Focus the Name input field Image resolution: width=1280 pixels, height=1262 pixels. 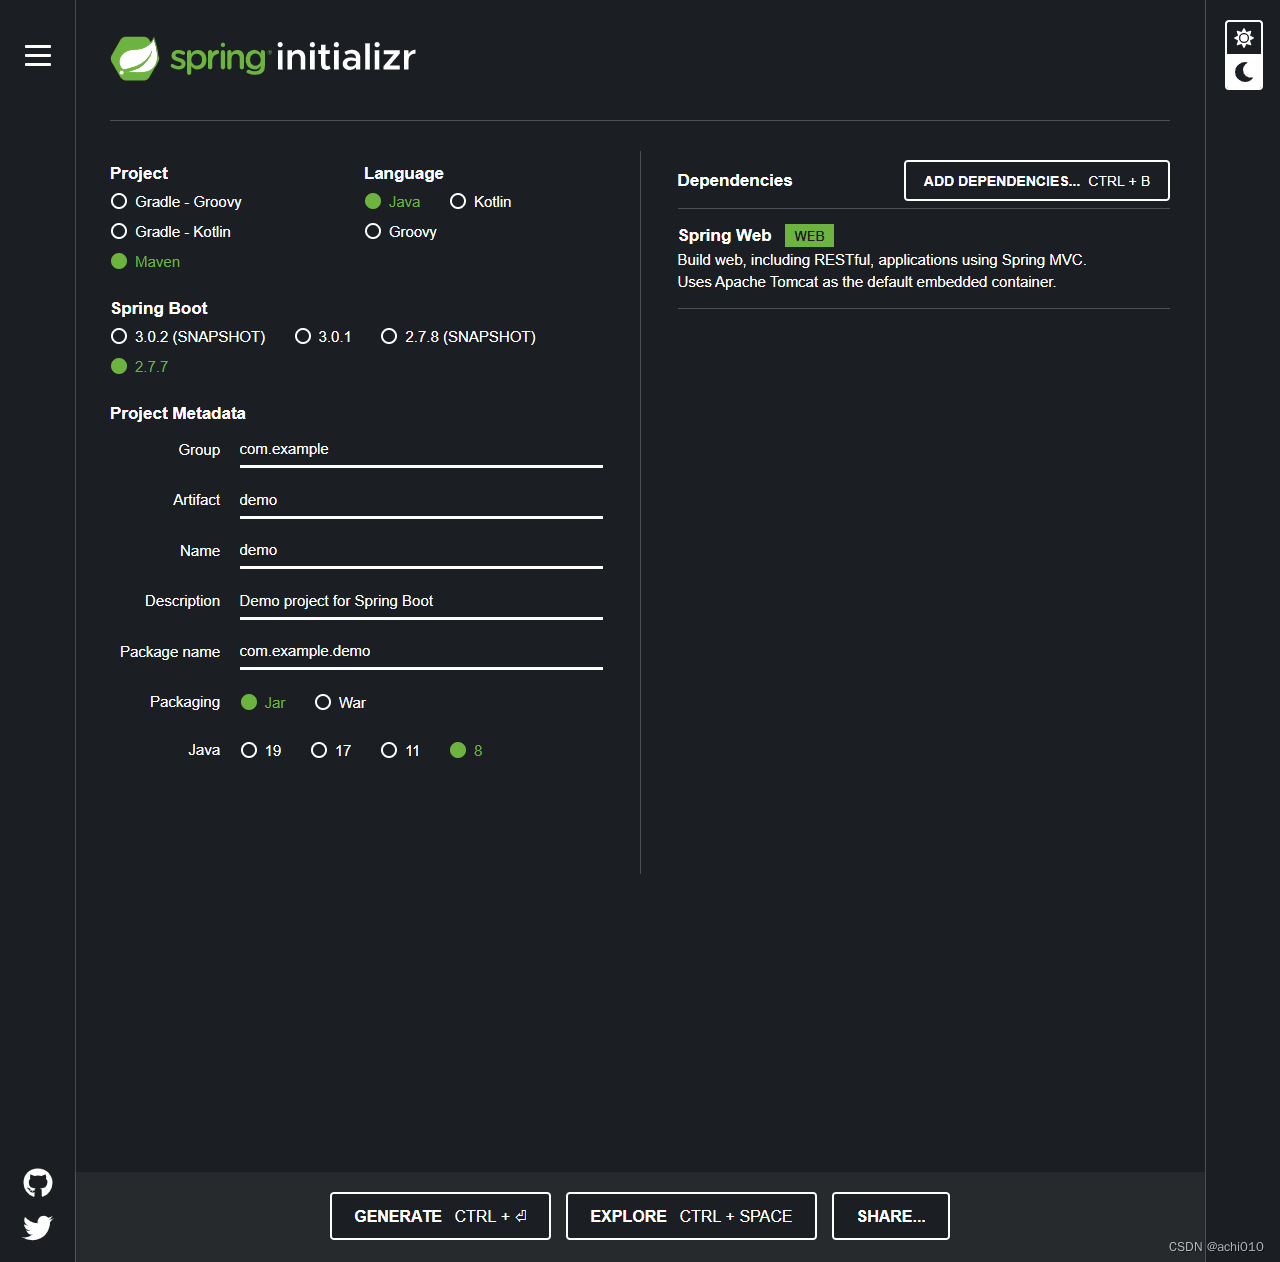pos(421,551)
